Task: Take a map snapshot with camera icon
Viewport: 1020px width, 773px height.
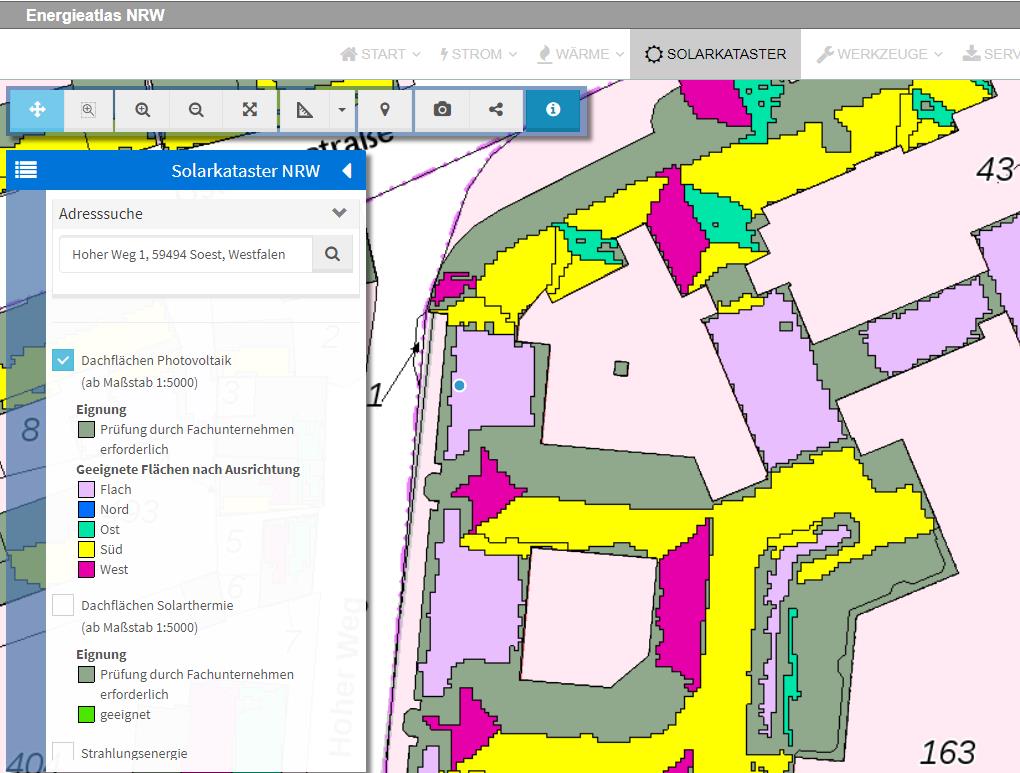Action: pyautogui.click(x=442, y=110)
